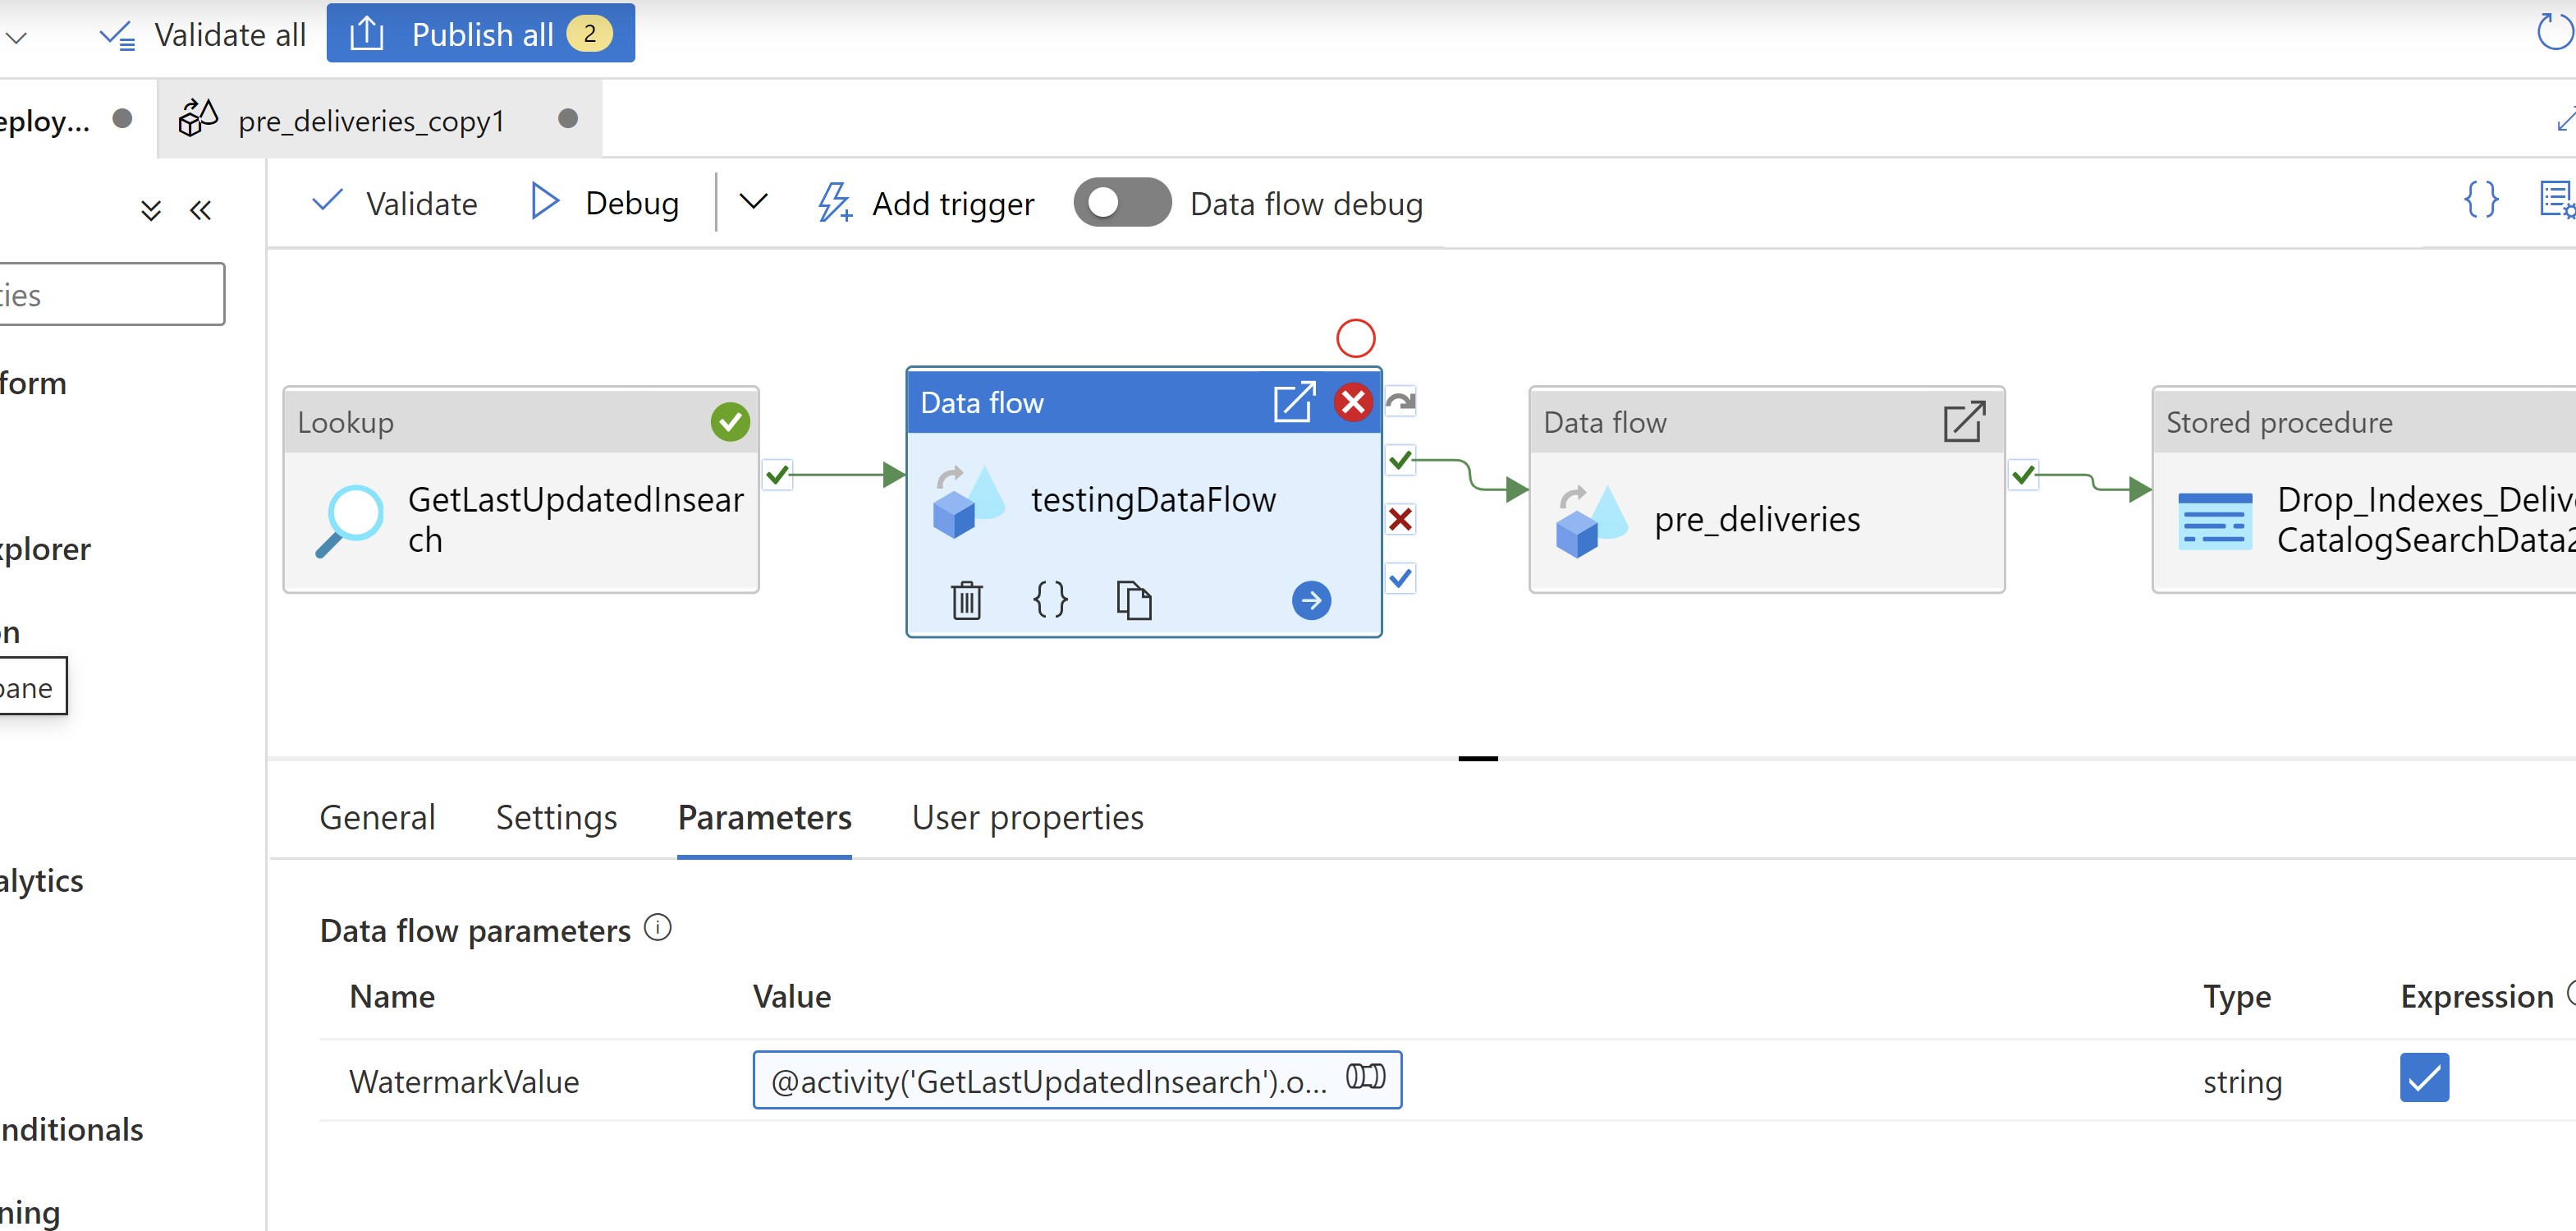Open pre_deliveries data flow via header icon
Image resolution: width=2576 pixels, height=1231 pixels.
1964,422
